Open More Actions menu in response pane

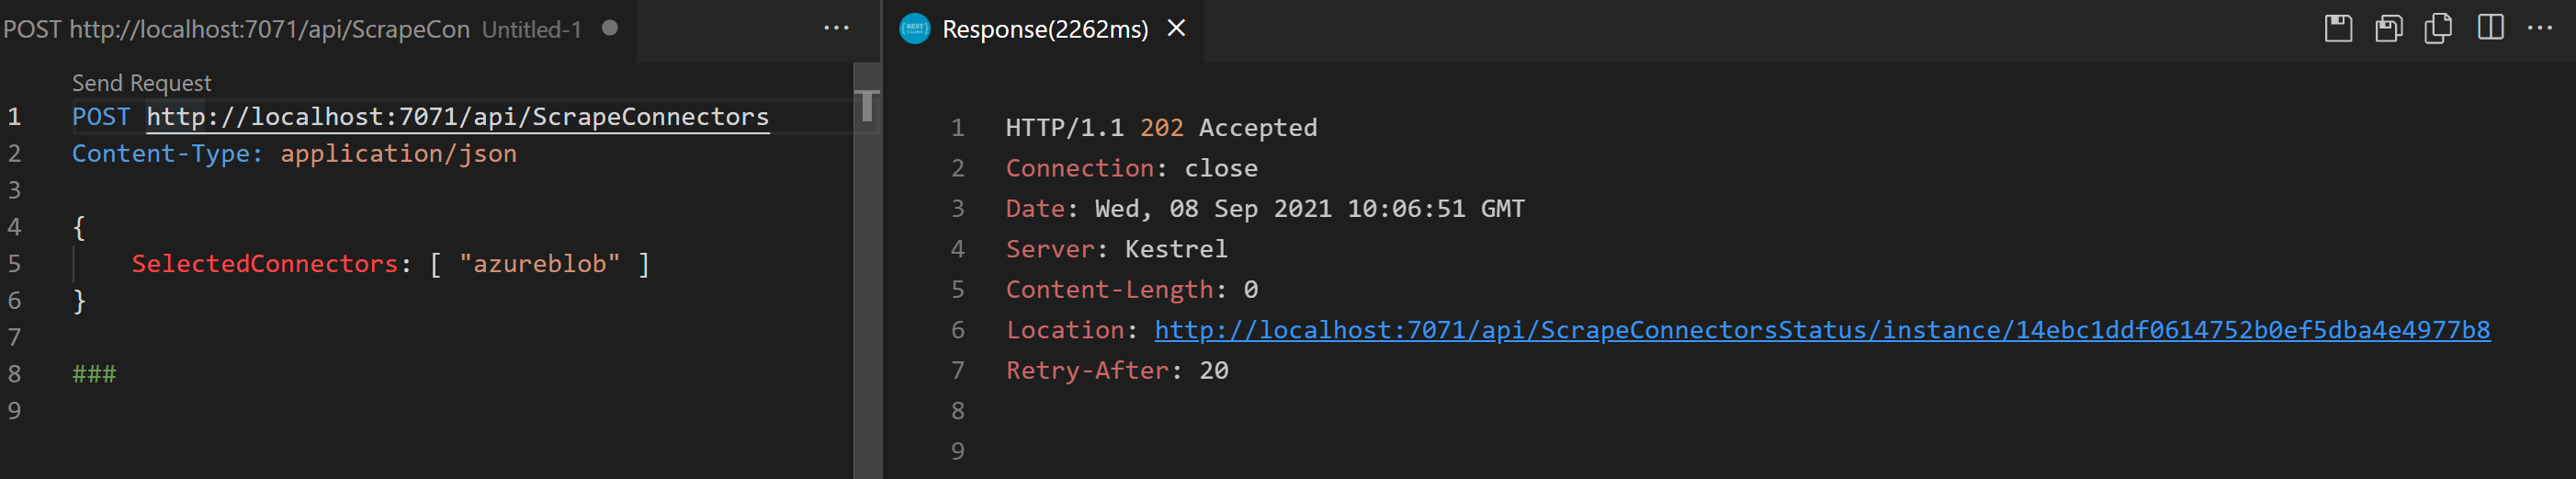click(x=2540, y=28)
